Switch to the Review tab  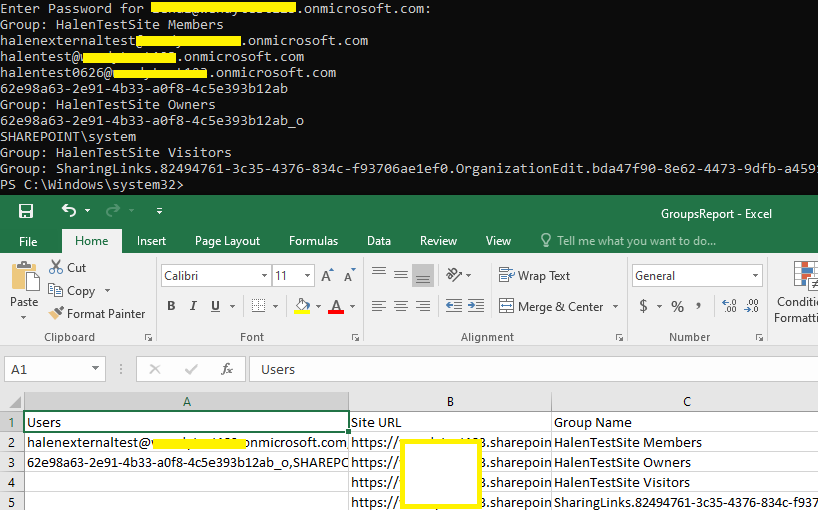pos(438,241)
